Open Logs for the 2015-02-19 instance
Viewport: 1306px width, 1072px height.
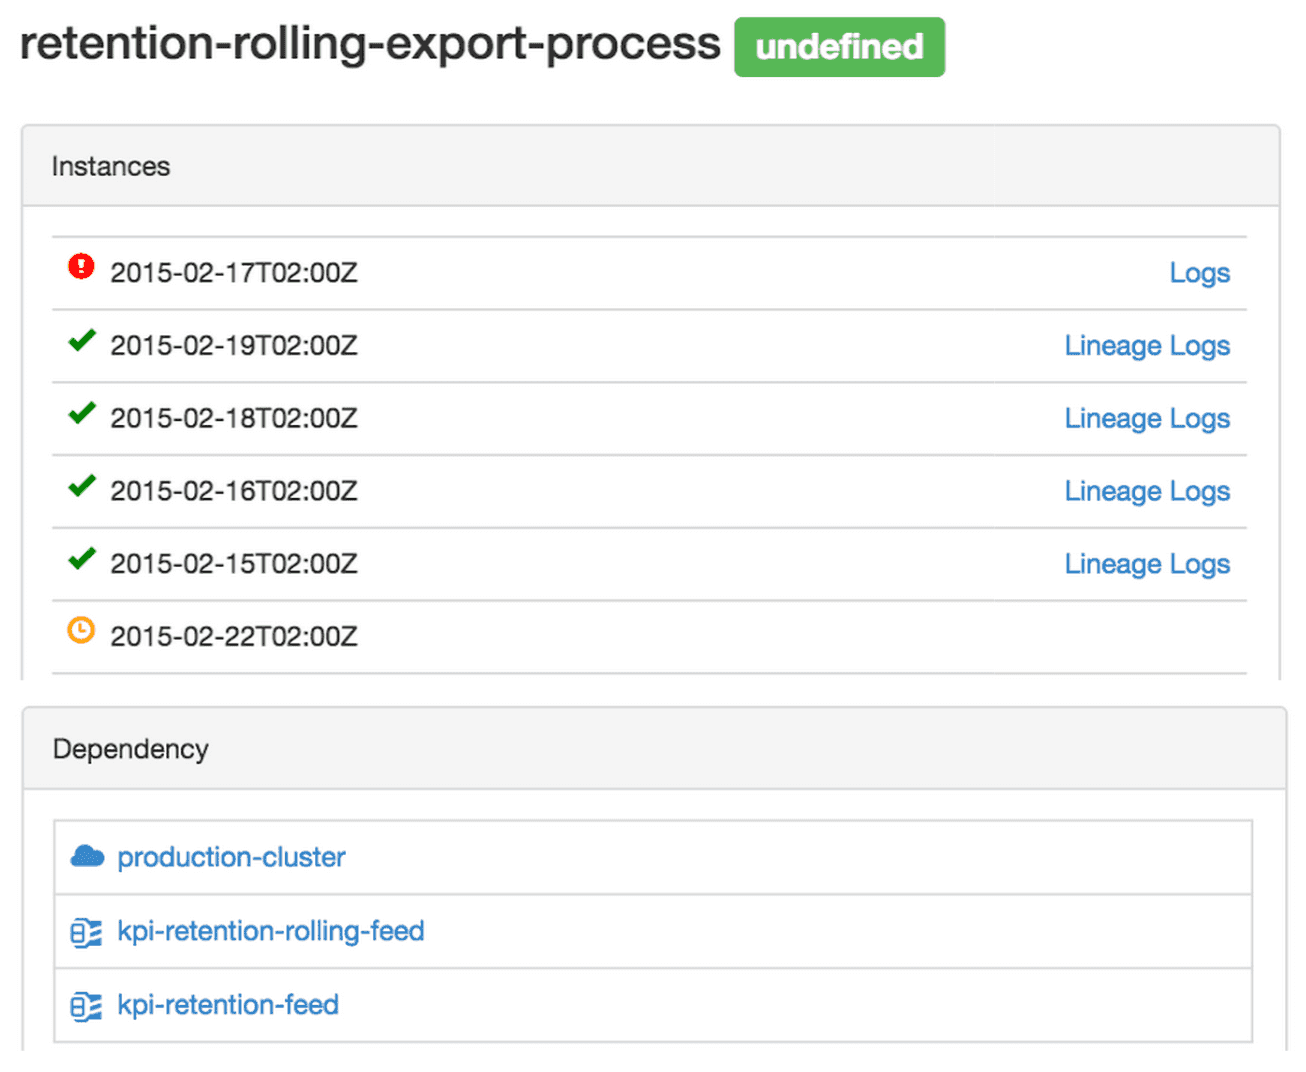click(1200, 346)
